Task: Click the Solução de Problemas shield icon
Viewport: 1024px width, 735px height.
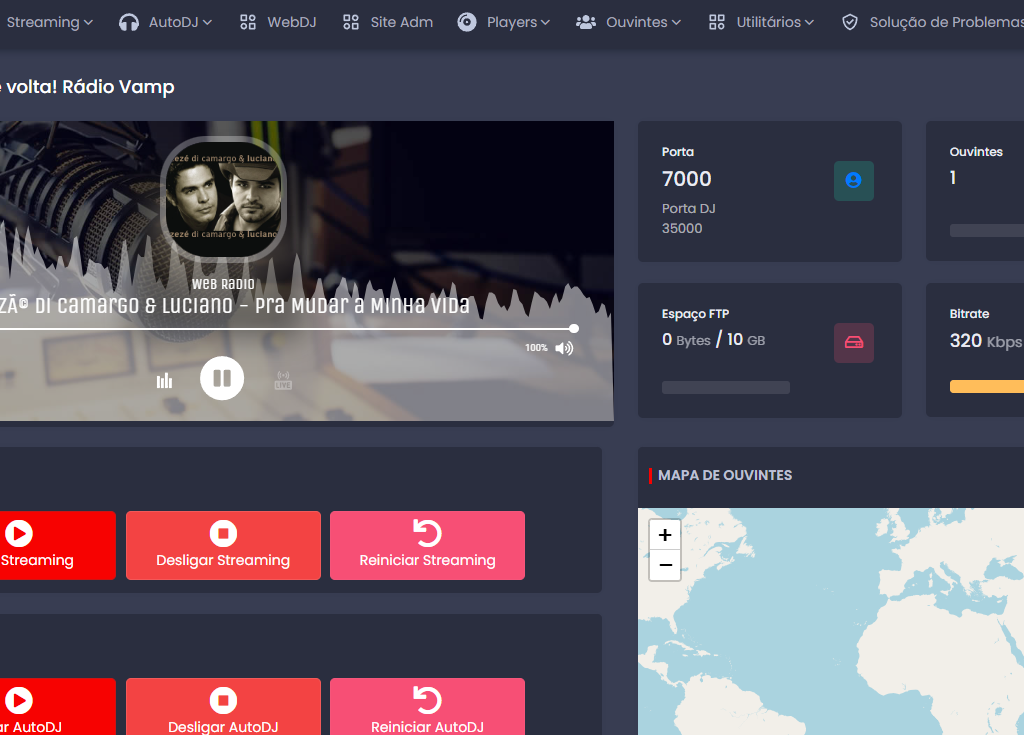Action: pos(850,22)
